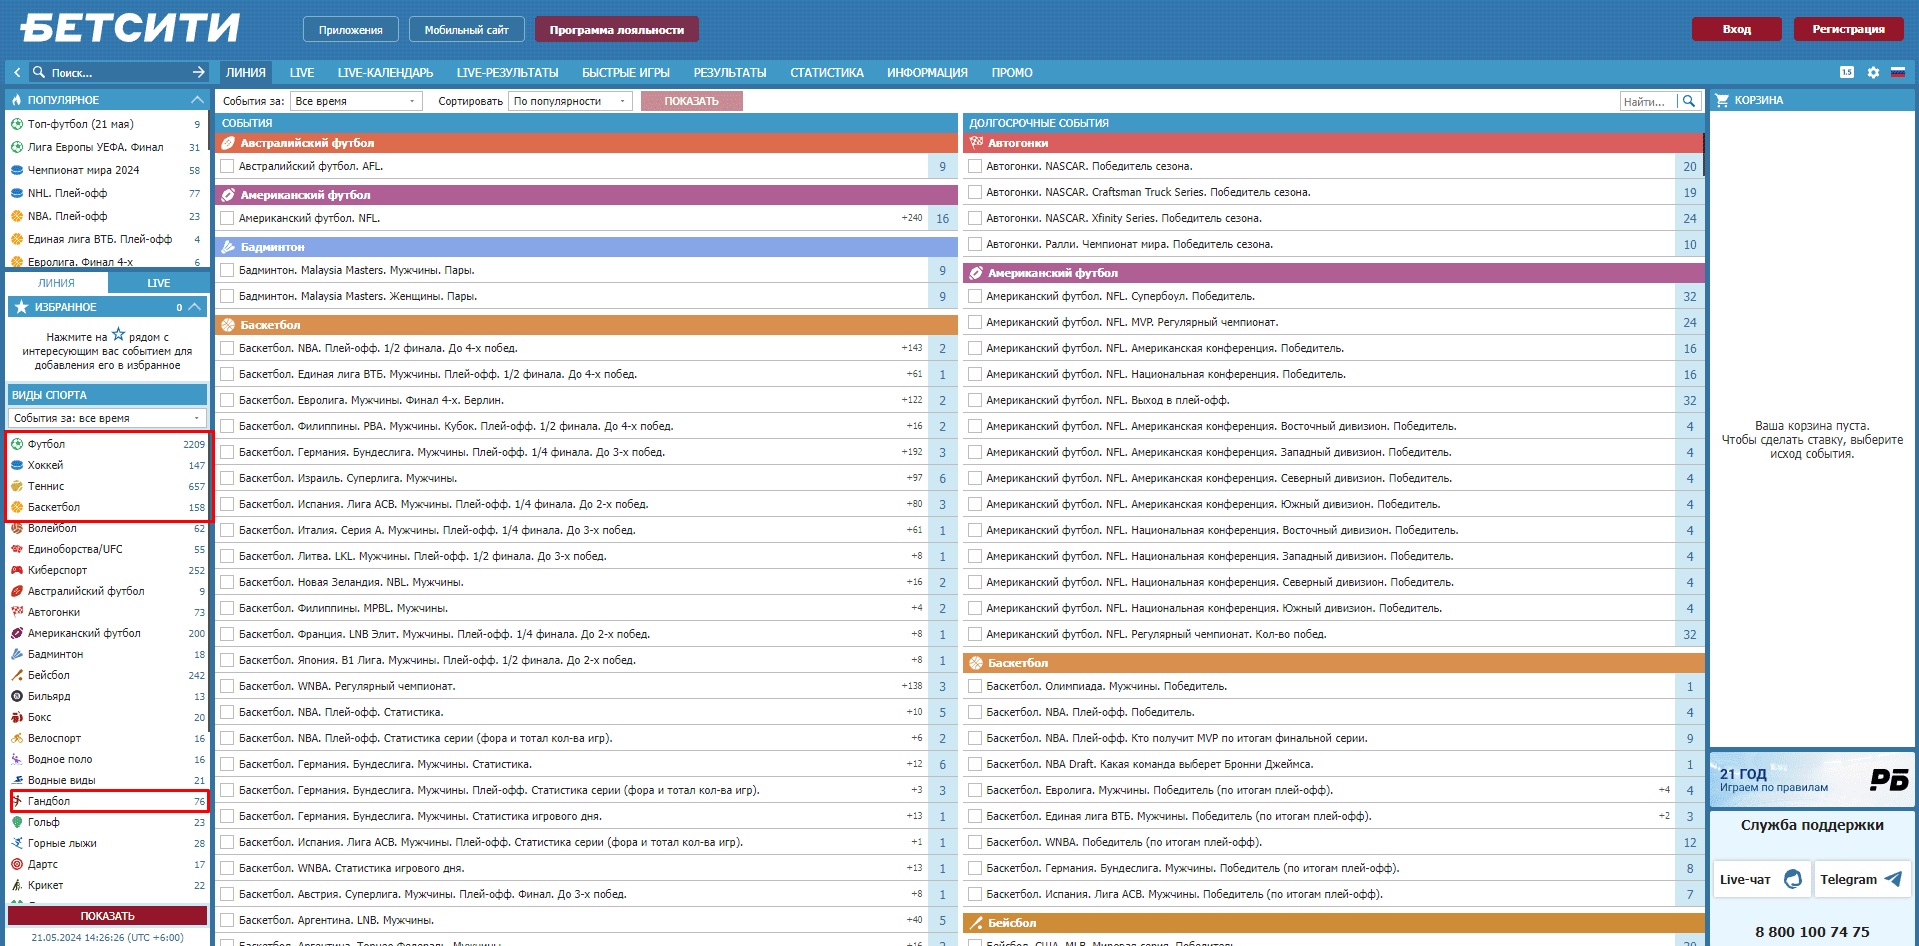Click the bat icon next to Бейсбол

point(17,675)
